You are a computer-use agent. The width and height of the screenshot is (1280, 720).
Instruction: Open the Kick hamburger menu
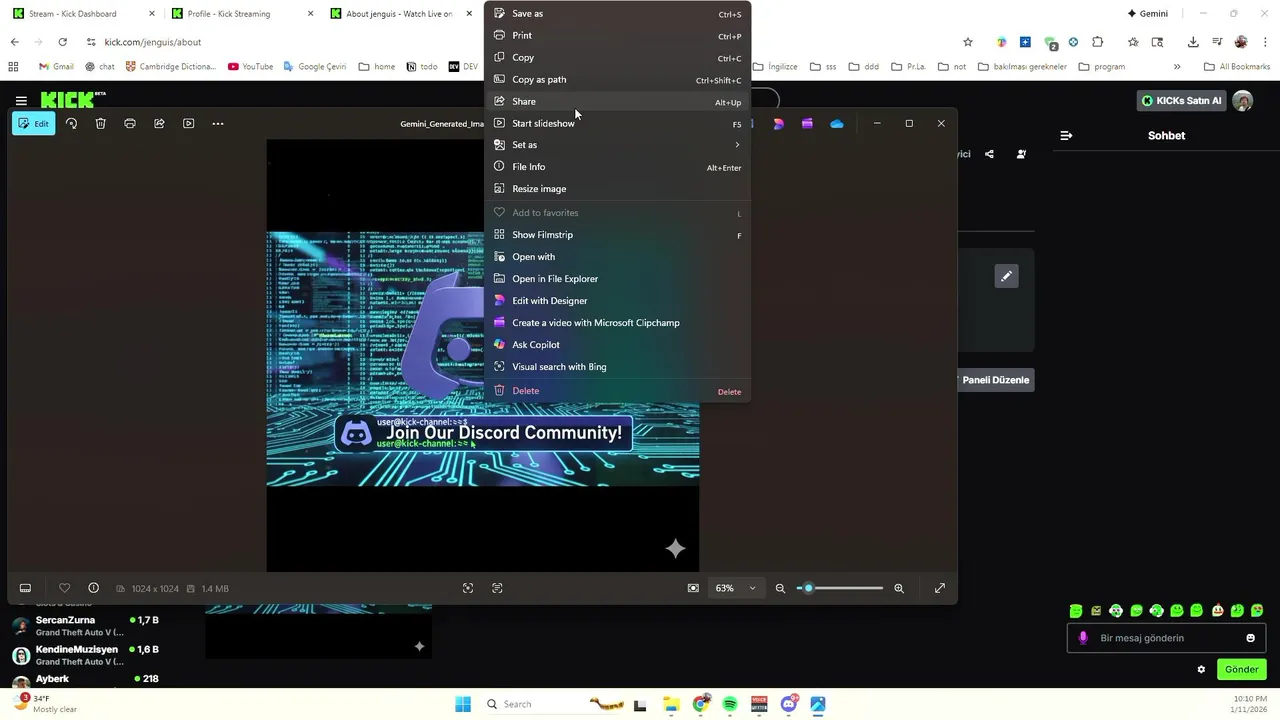21,101
